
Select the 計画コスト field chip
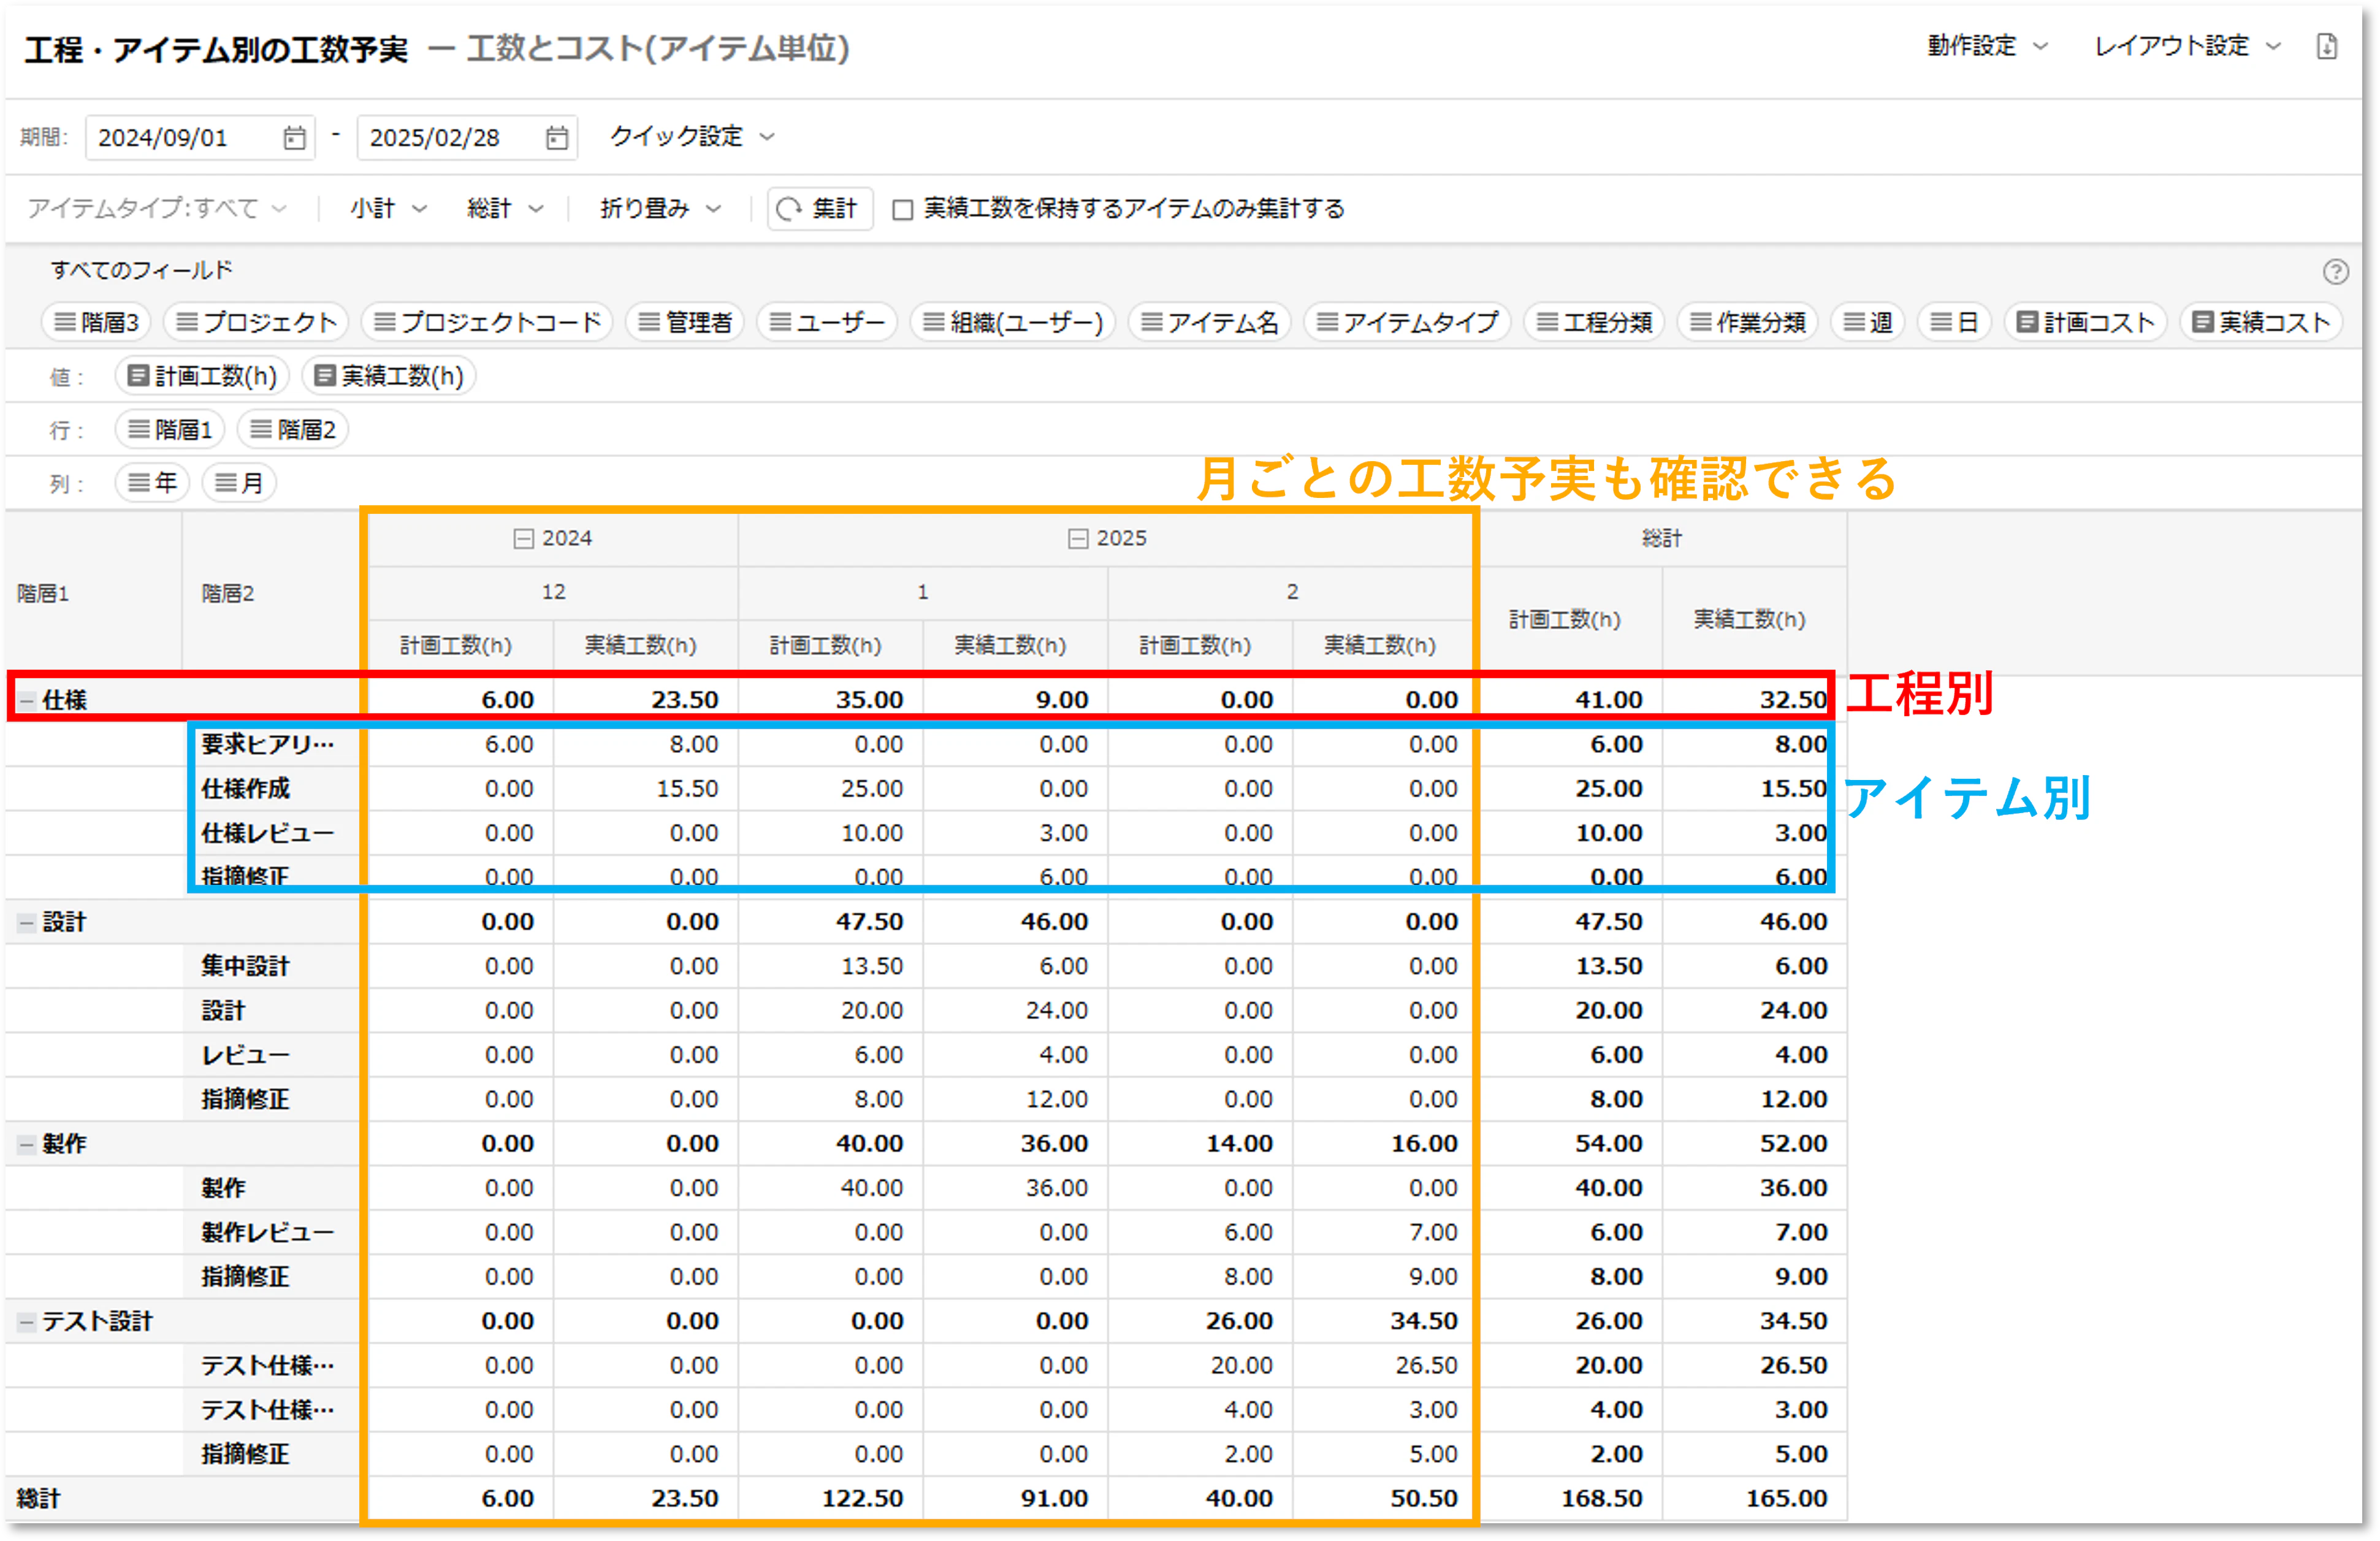(x=2085, y=322)
